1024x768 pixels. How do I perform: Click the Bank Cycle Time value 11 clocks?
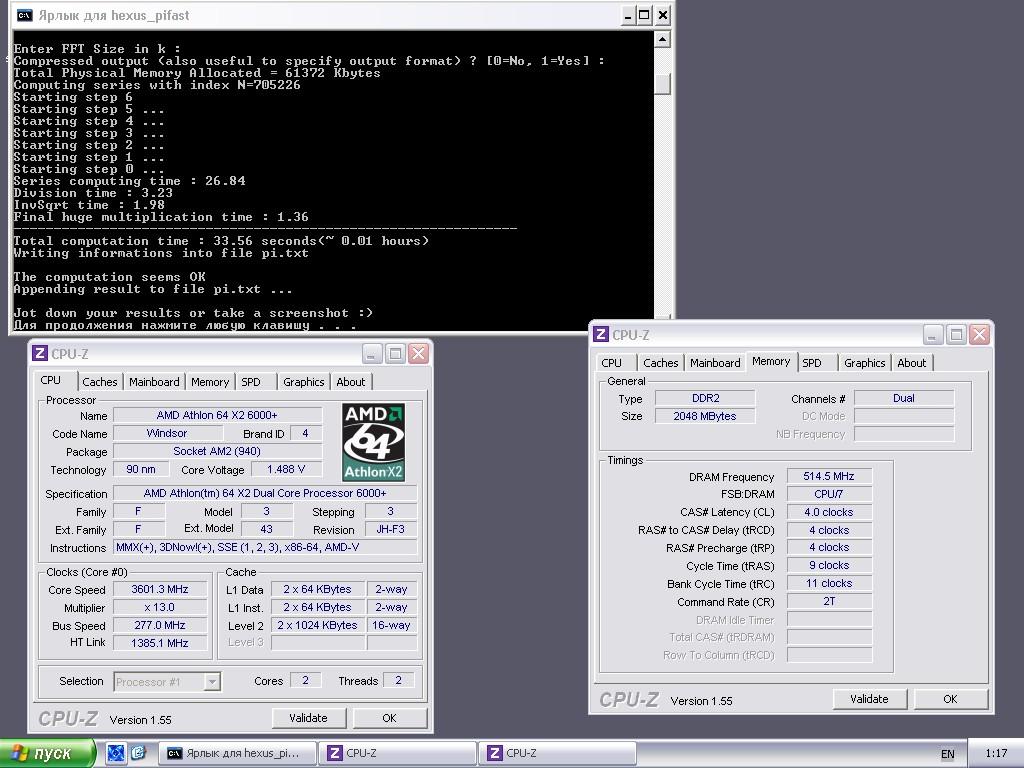pos(829,584)
